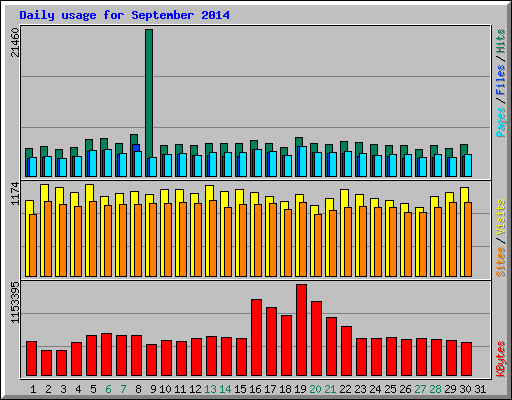Click the yellow 'Visits' legend label
The width and height of the screenshot is (512, 400).
(x=501, y=218)
